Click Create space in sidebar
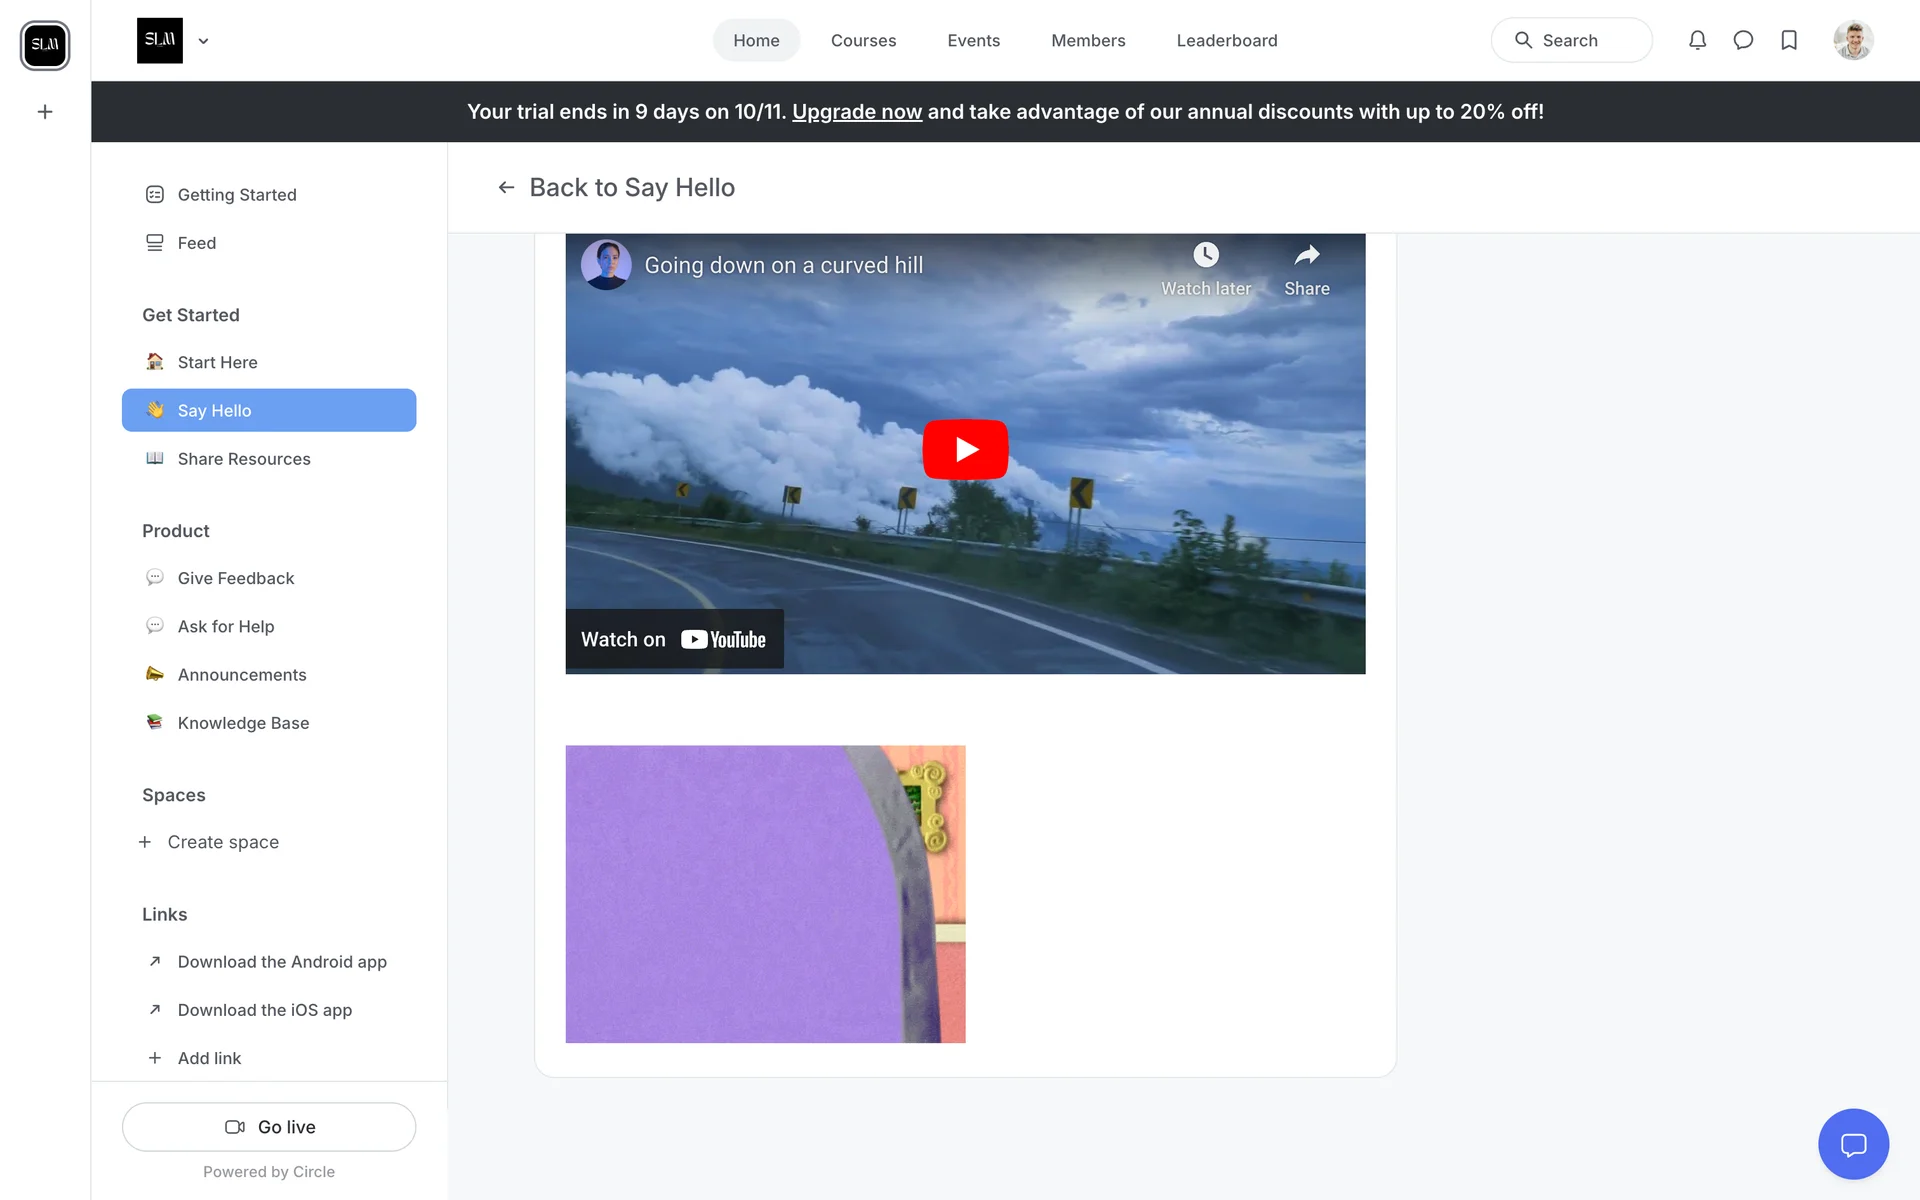 [x=222, y=842]
